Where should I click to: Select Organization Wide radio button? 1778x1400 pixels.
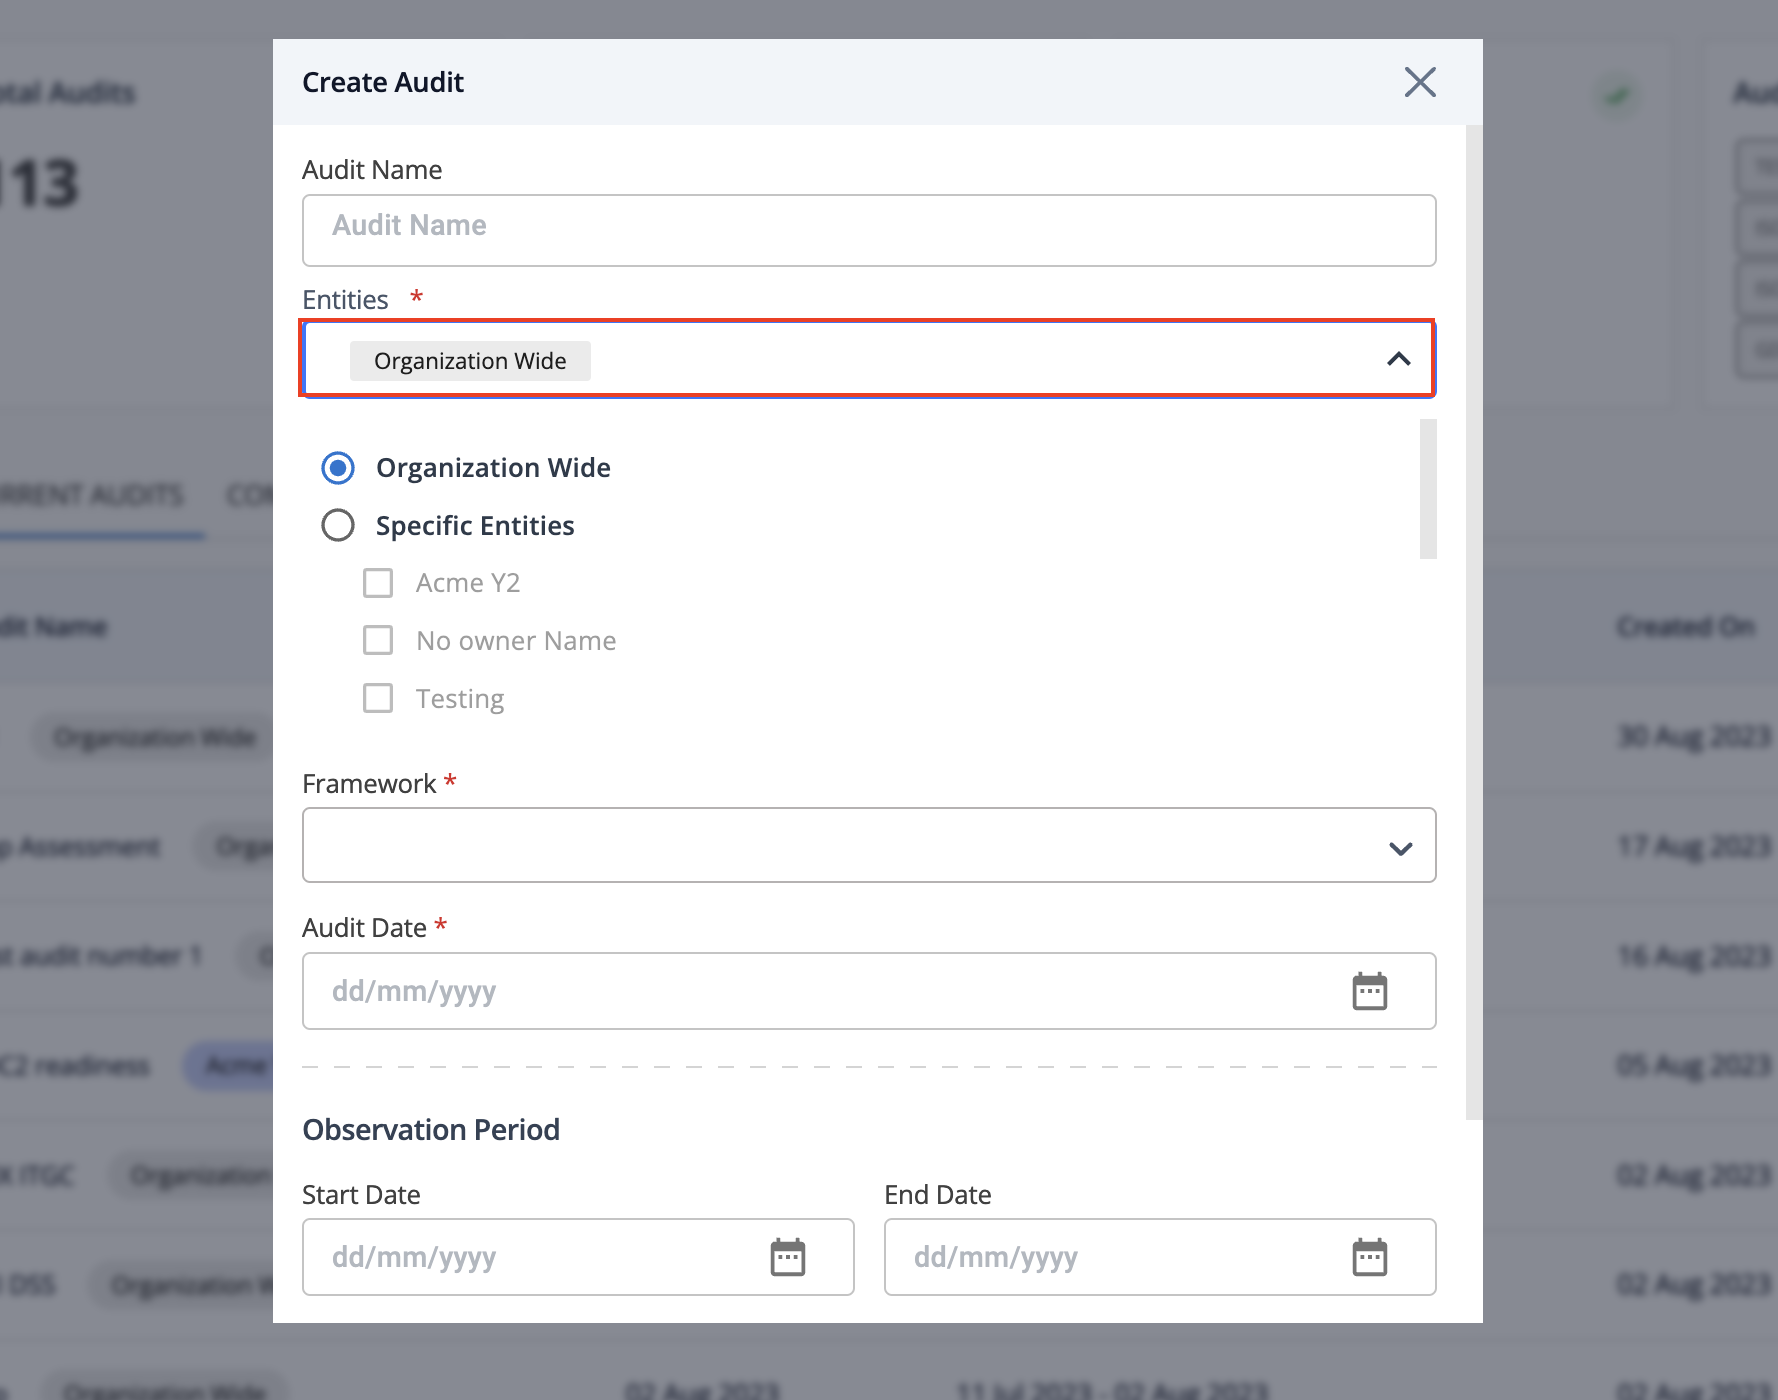(x=338, y=468)
